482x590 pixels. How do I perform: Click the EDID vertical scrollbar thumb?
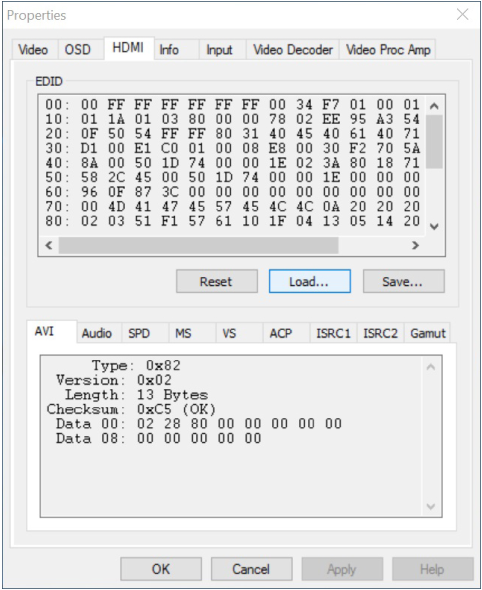click(x=434, y=141)
